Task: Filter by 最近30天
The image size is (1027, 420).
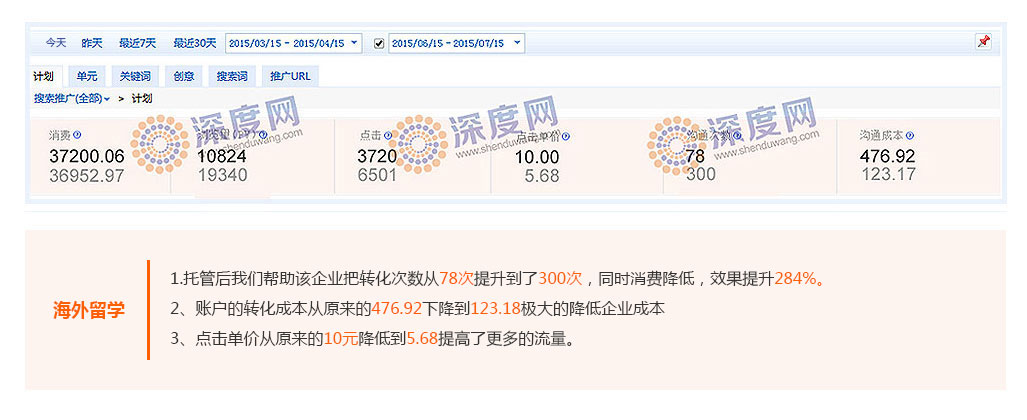Action: point(194,43)
